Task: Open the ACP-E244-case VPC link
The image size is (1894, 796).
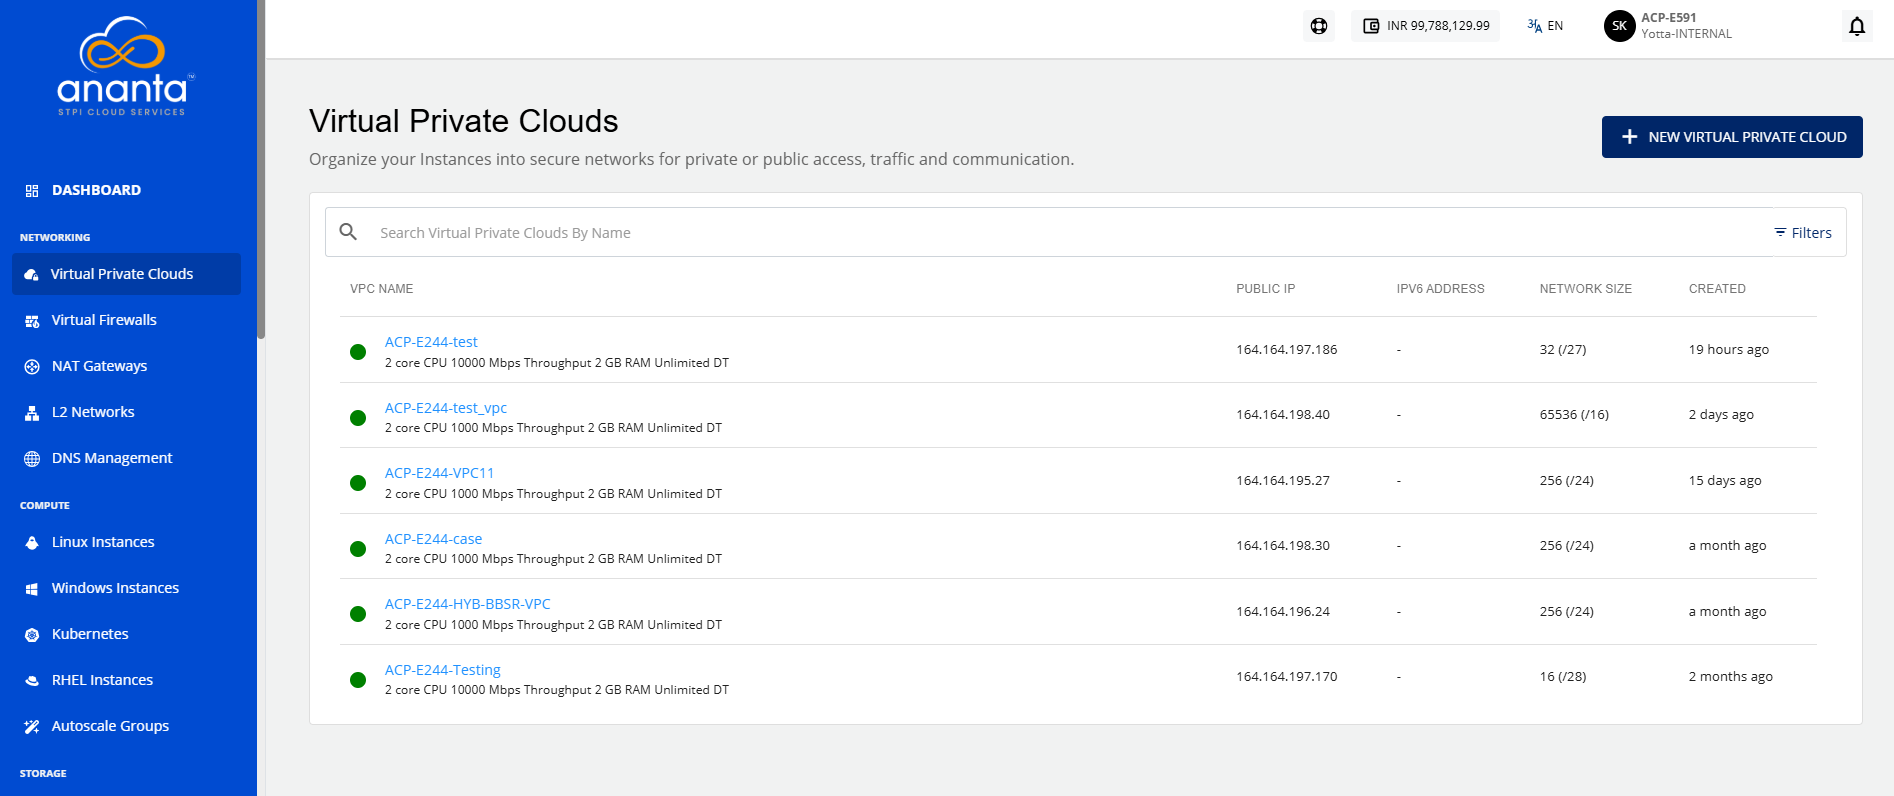Action: tap(433, 539)
